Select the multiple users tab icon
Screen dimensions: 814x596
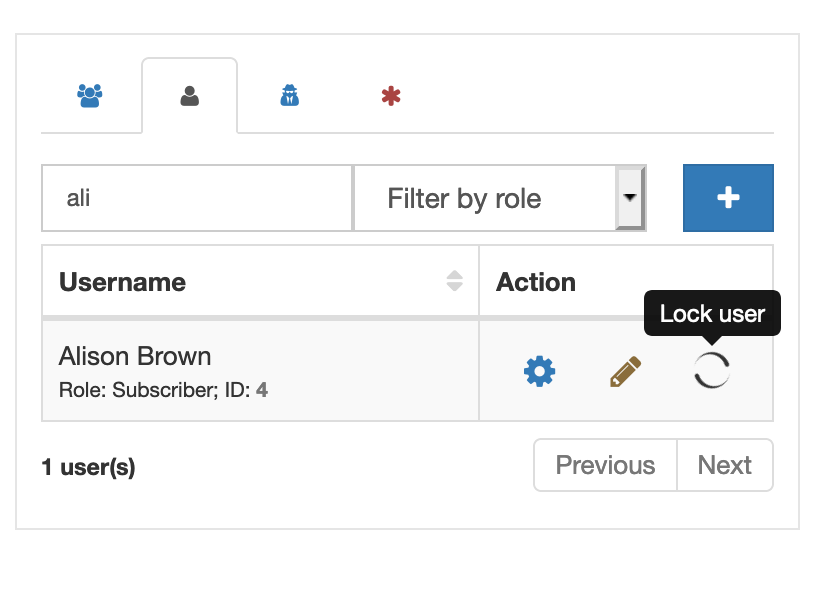(x=90, y=94)
